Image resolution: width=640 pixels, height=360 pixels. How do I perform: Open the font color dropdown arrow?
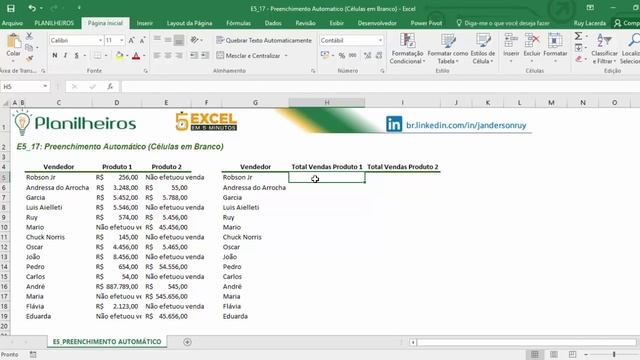(144, 56)
